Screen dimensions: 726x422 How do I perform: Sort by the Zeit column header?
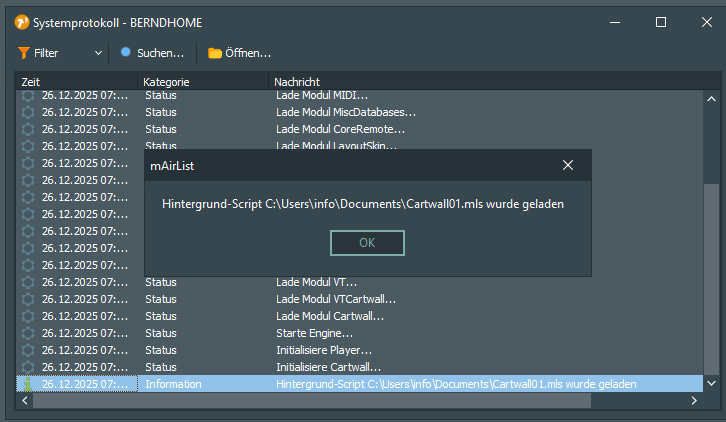tap(75, 81)
